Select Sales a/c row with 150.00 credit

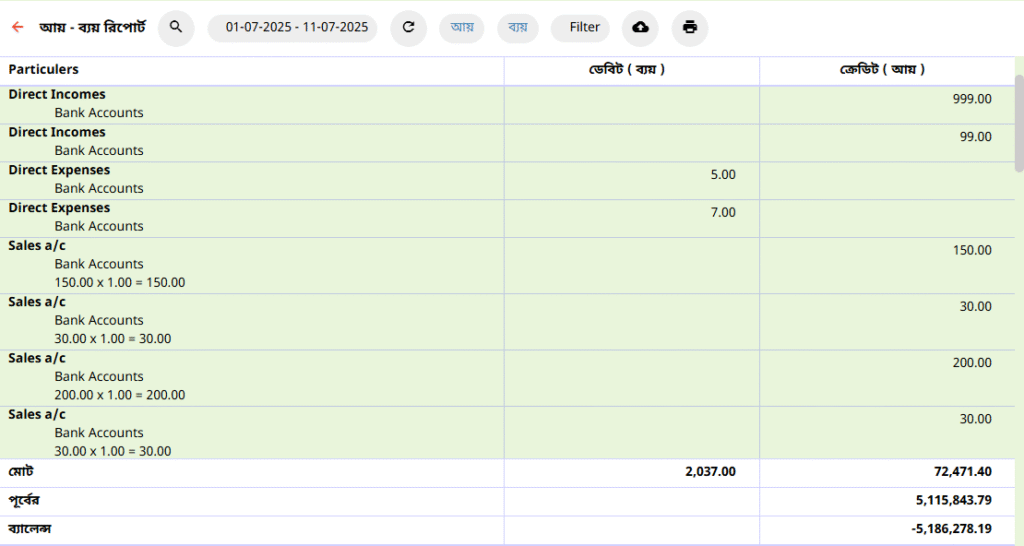pos(507,266)
